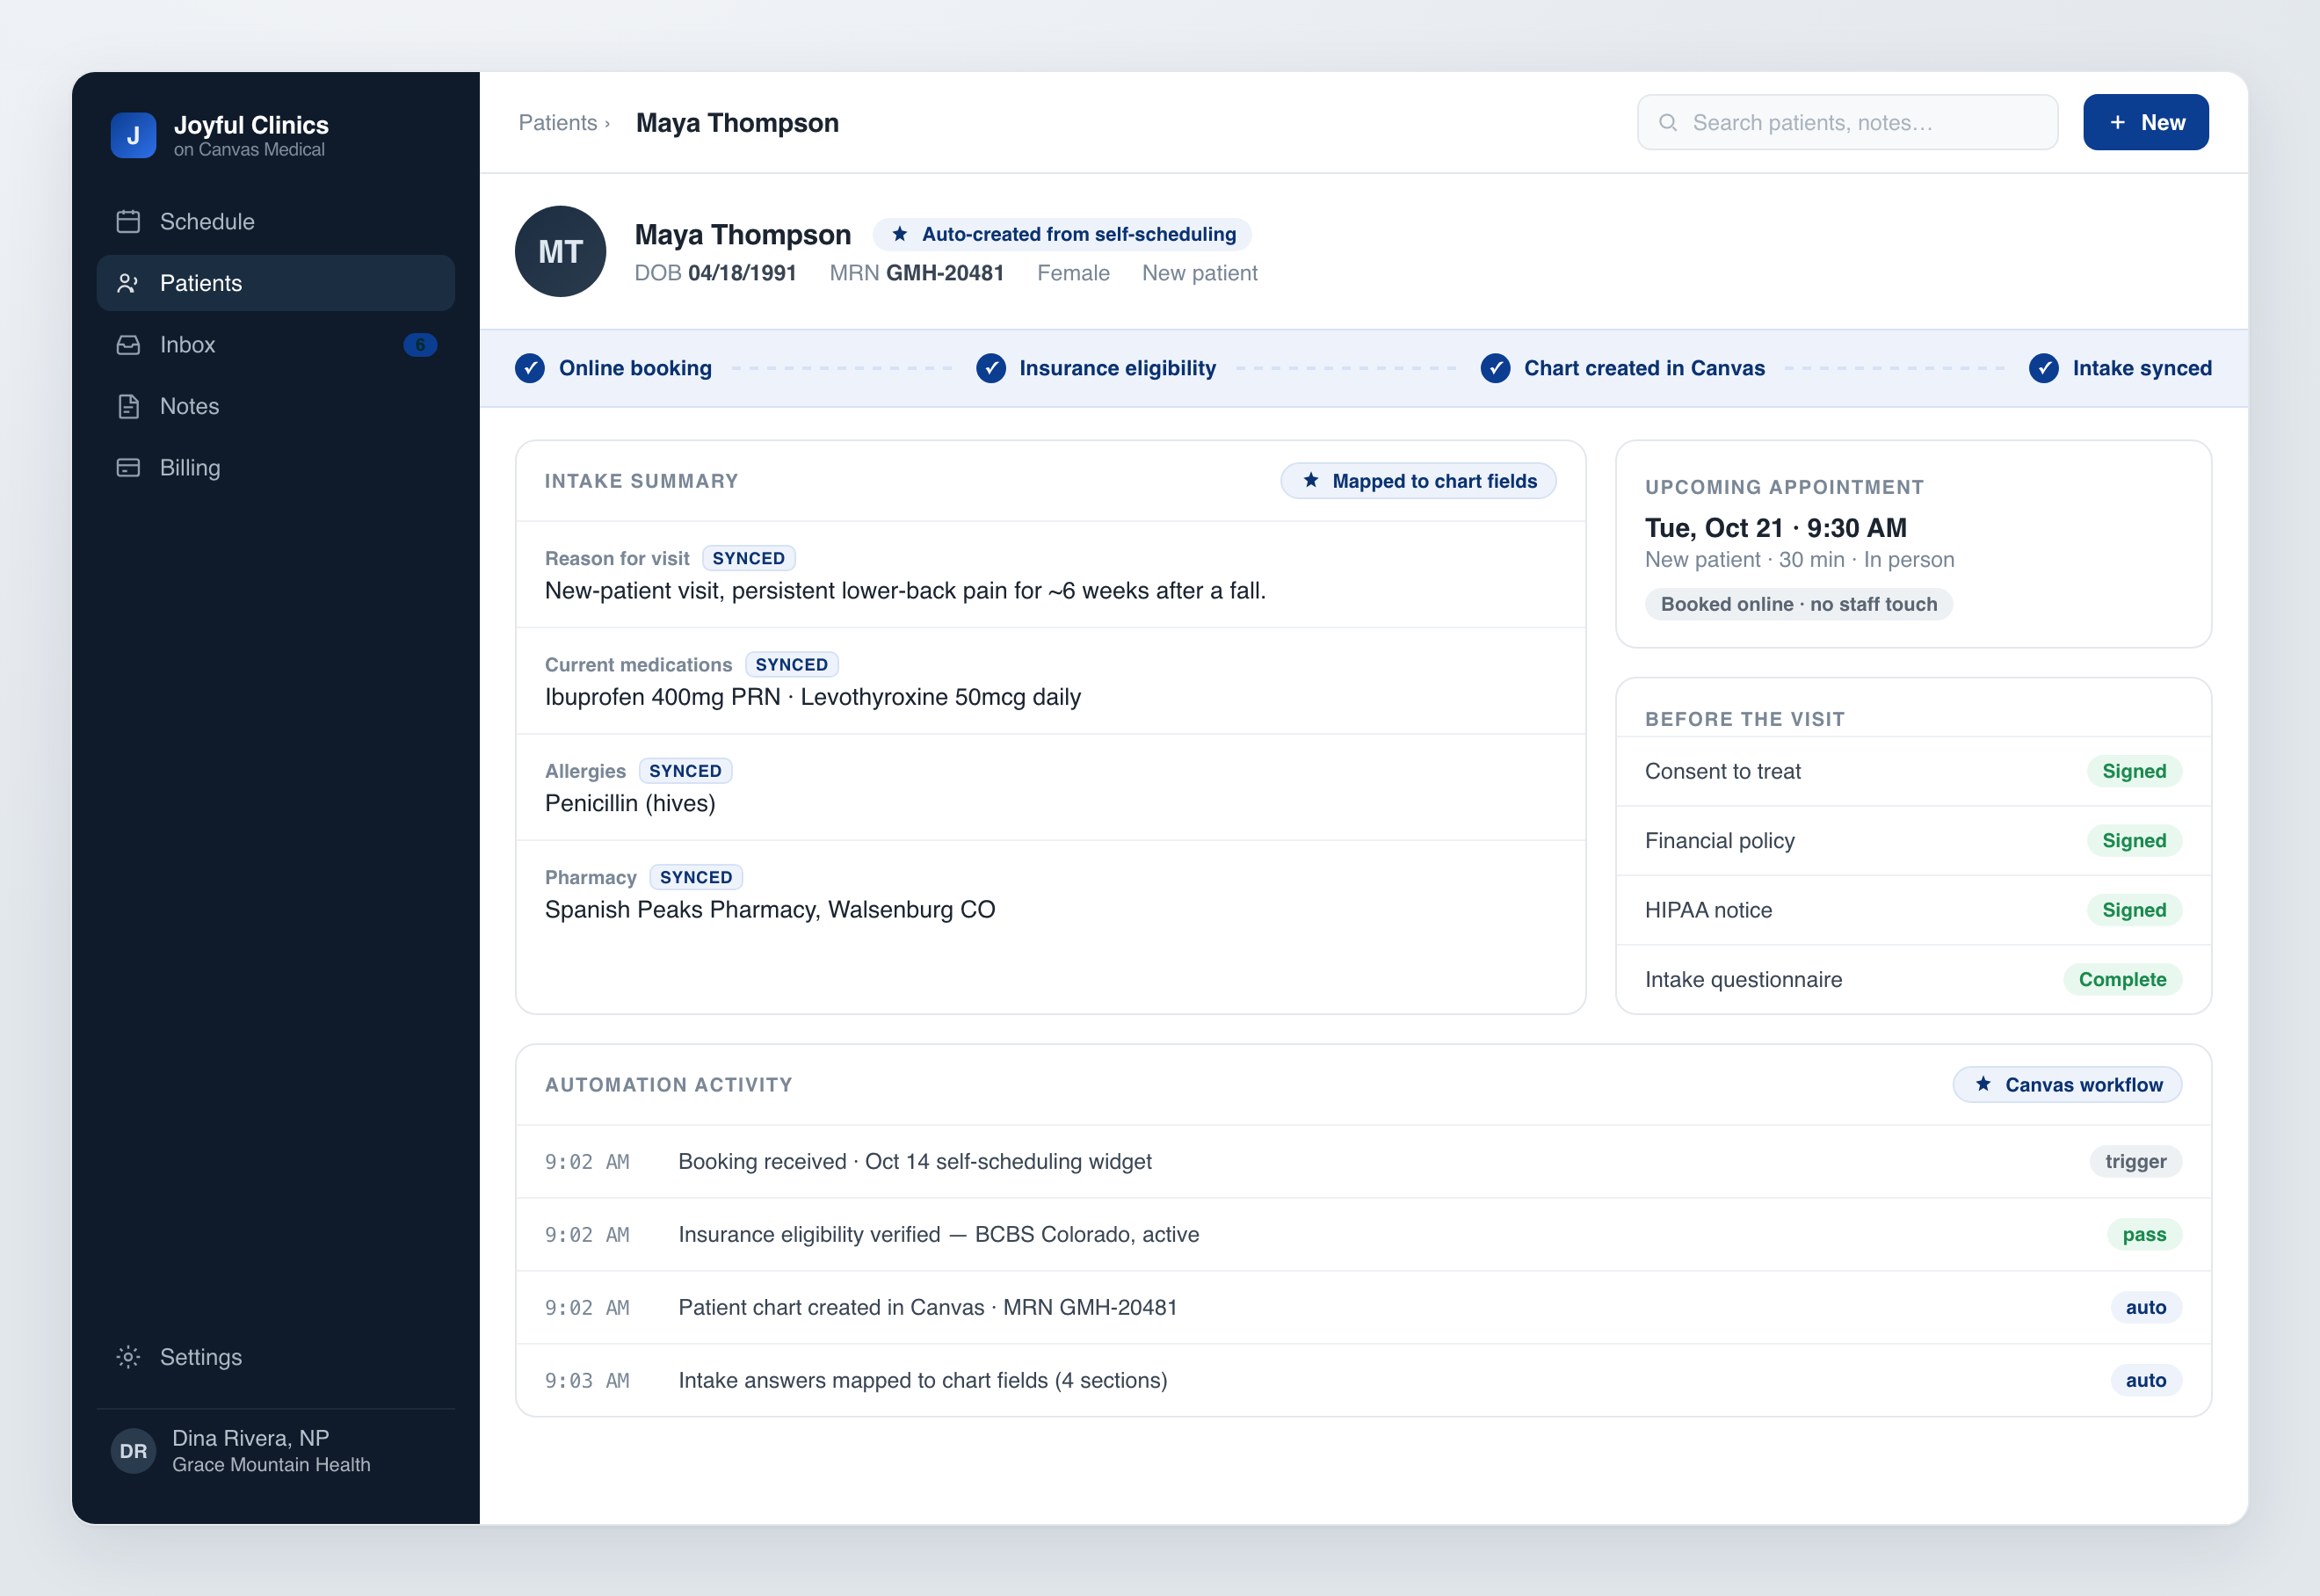Click the DR user avatar
Screen dimensions: 2320x1596
click(133, 1450)
